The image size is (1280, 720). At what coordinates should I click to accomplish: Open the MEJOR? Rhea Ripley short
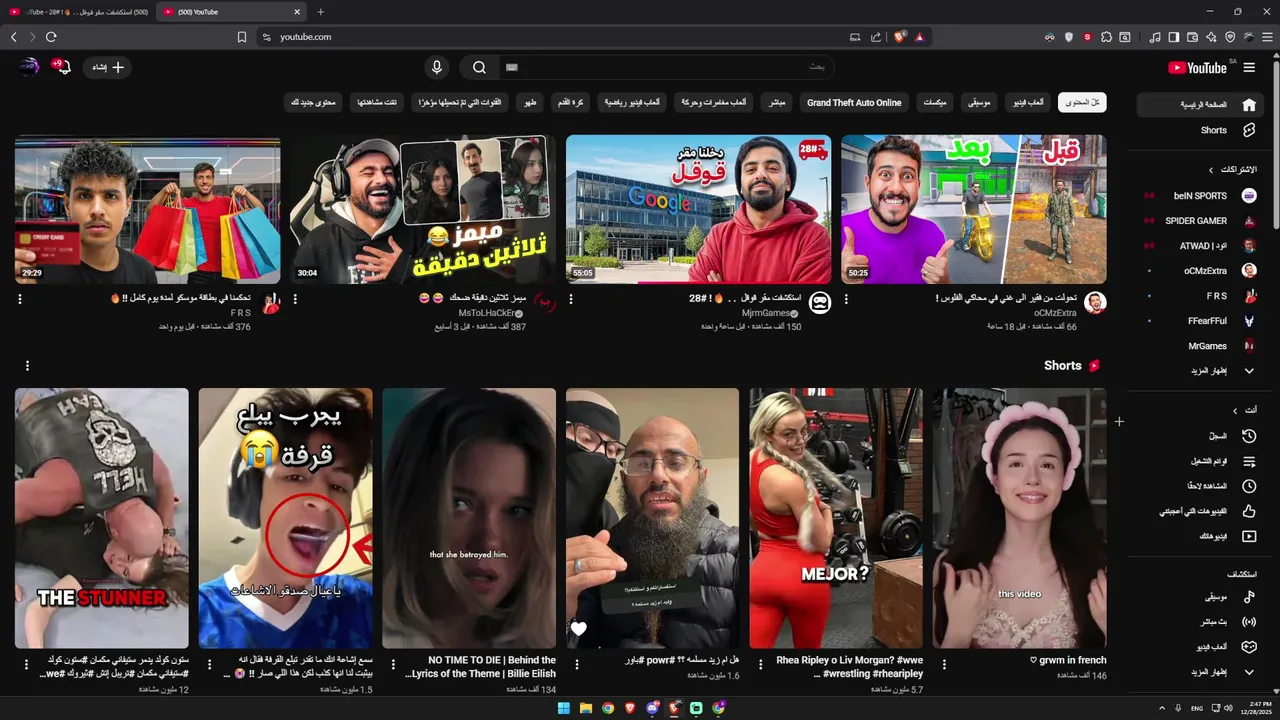[x=836, y=518]
